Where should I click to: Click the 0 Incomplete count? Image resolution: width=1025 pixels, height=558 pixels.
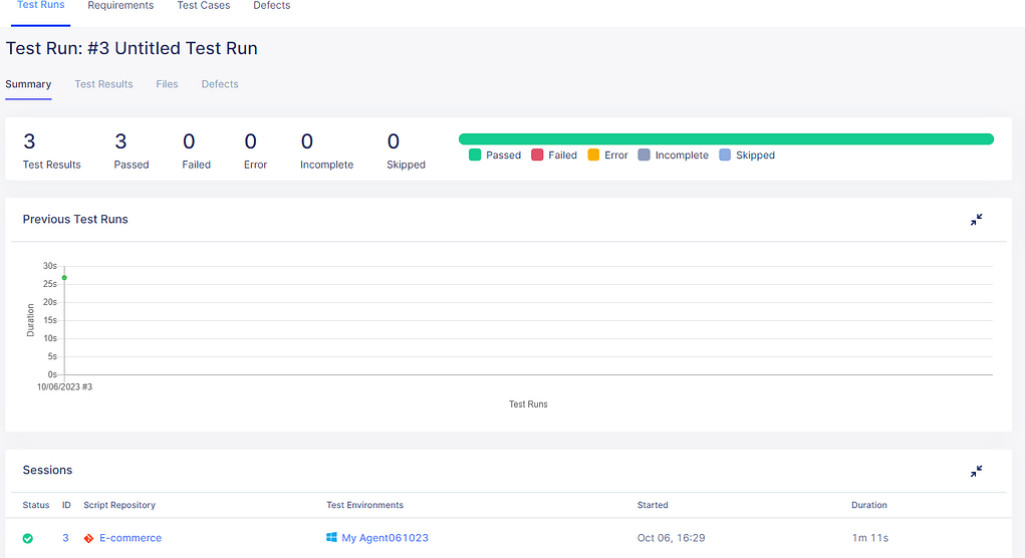(307, 141)
